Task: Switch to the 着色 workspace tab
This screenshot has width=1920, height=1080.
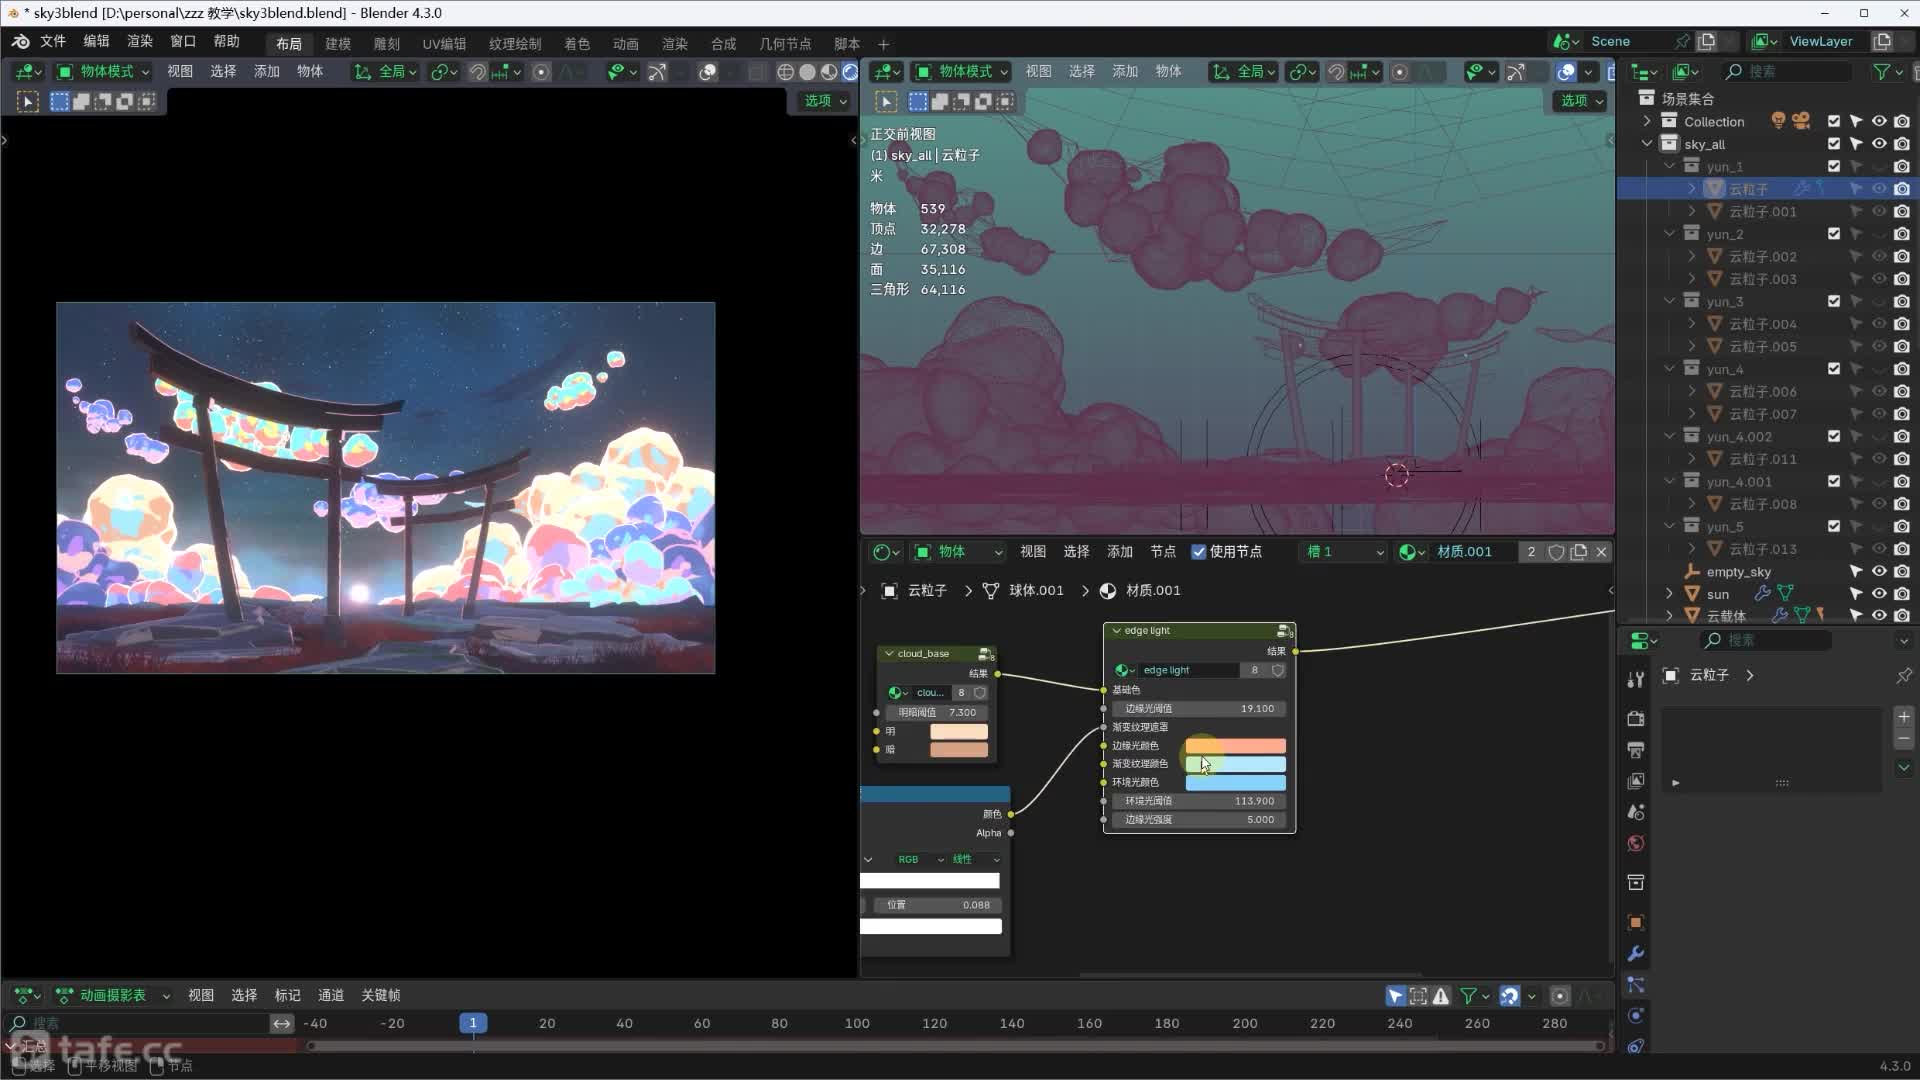Action: coord(577,44)
